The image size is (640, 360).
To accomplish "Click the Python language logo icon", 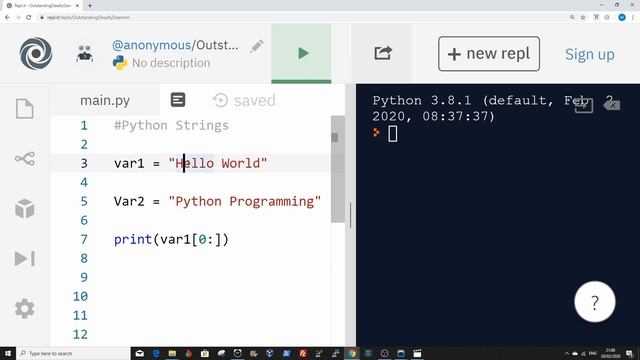I will pyautogui.click(x=120, y=63).
